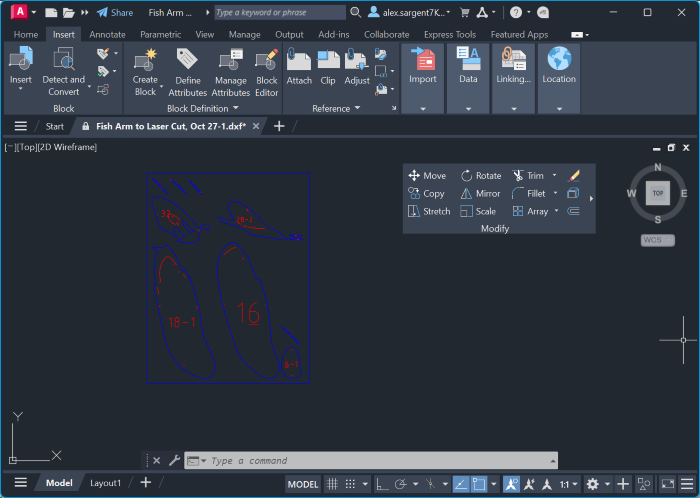
Task: Click the MODEL space button in status bar
Action: (303, 484)
